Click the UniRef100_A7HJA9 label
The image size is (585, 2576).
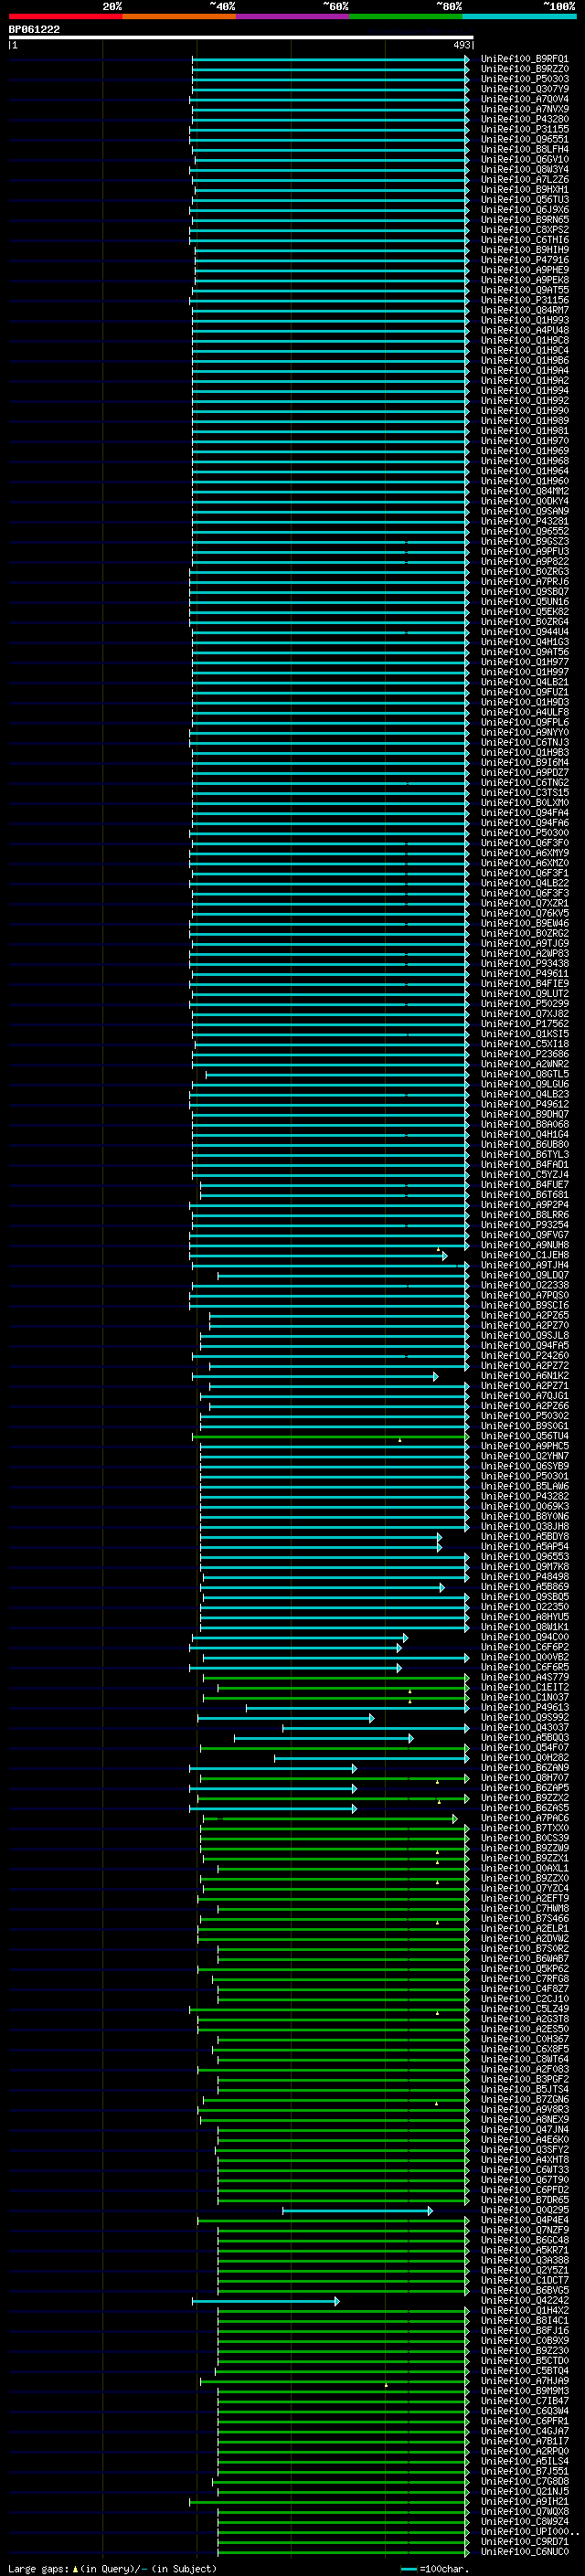(524, 2380)
